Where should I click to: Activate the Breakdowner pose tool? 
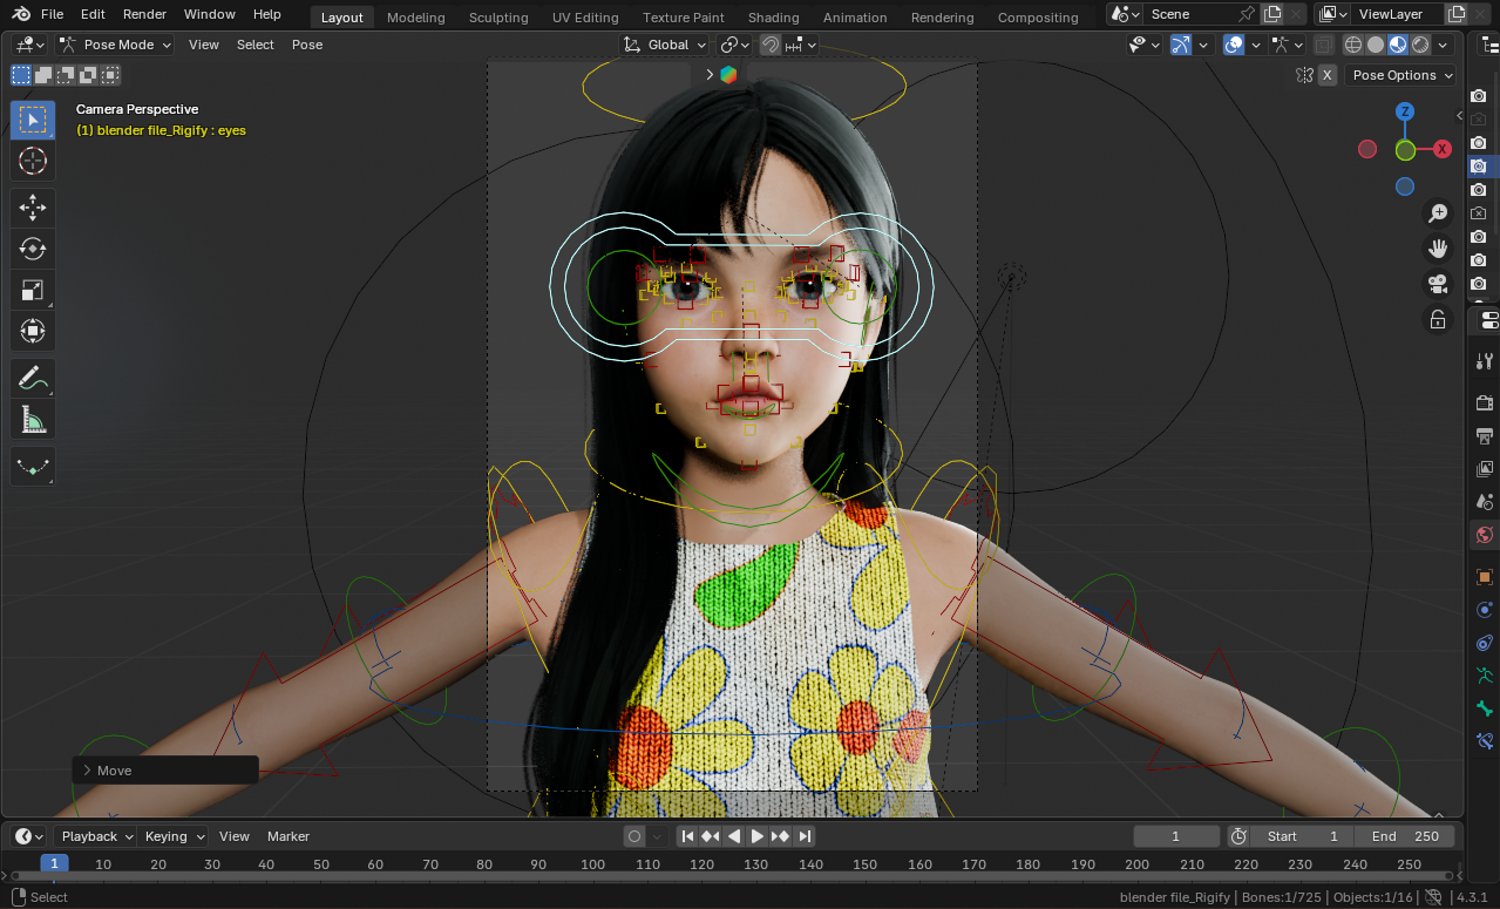tap(33, 467)
